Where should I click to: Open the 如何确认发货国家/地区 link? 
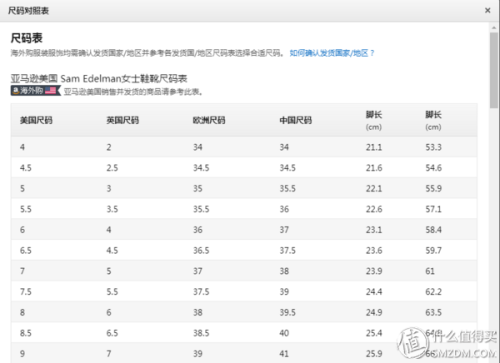[332, 53]
